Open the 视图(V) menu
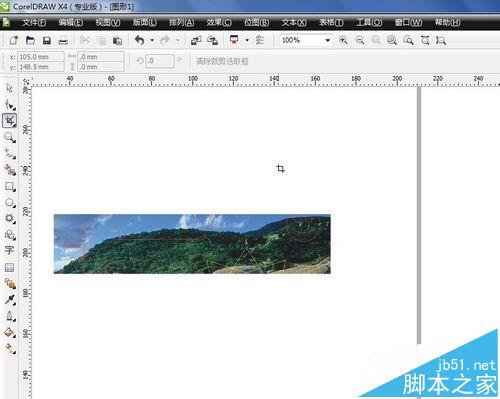This screenshot has width=500, height=399. (108, 23)
